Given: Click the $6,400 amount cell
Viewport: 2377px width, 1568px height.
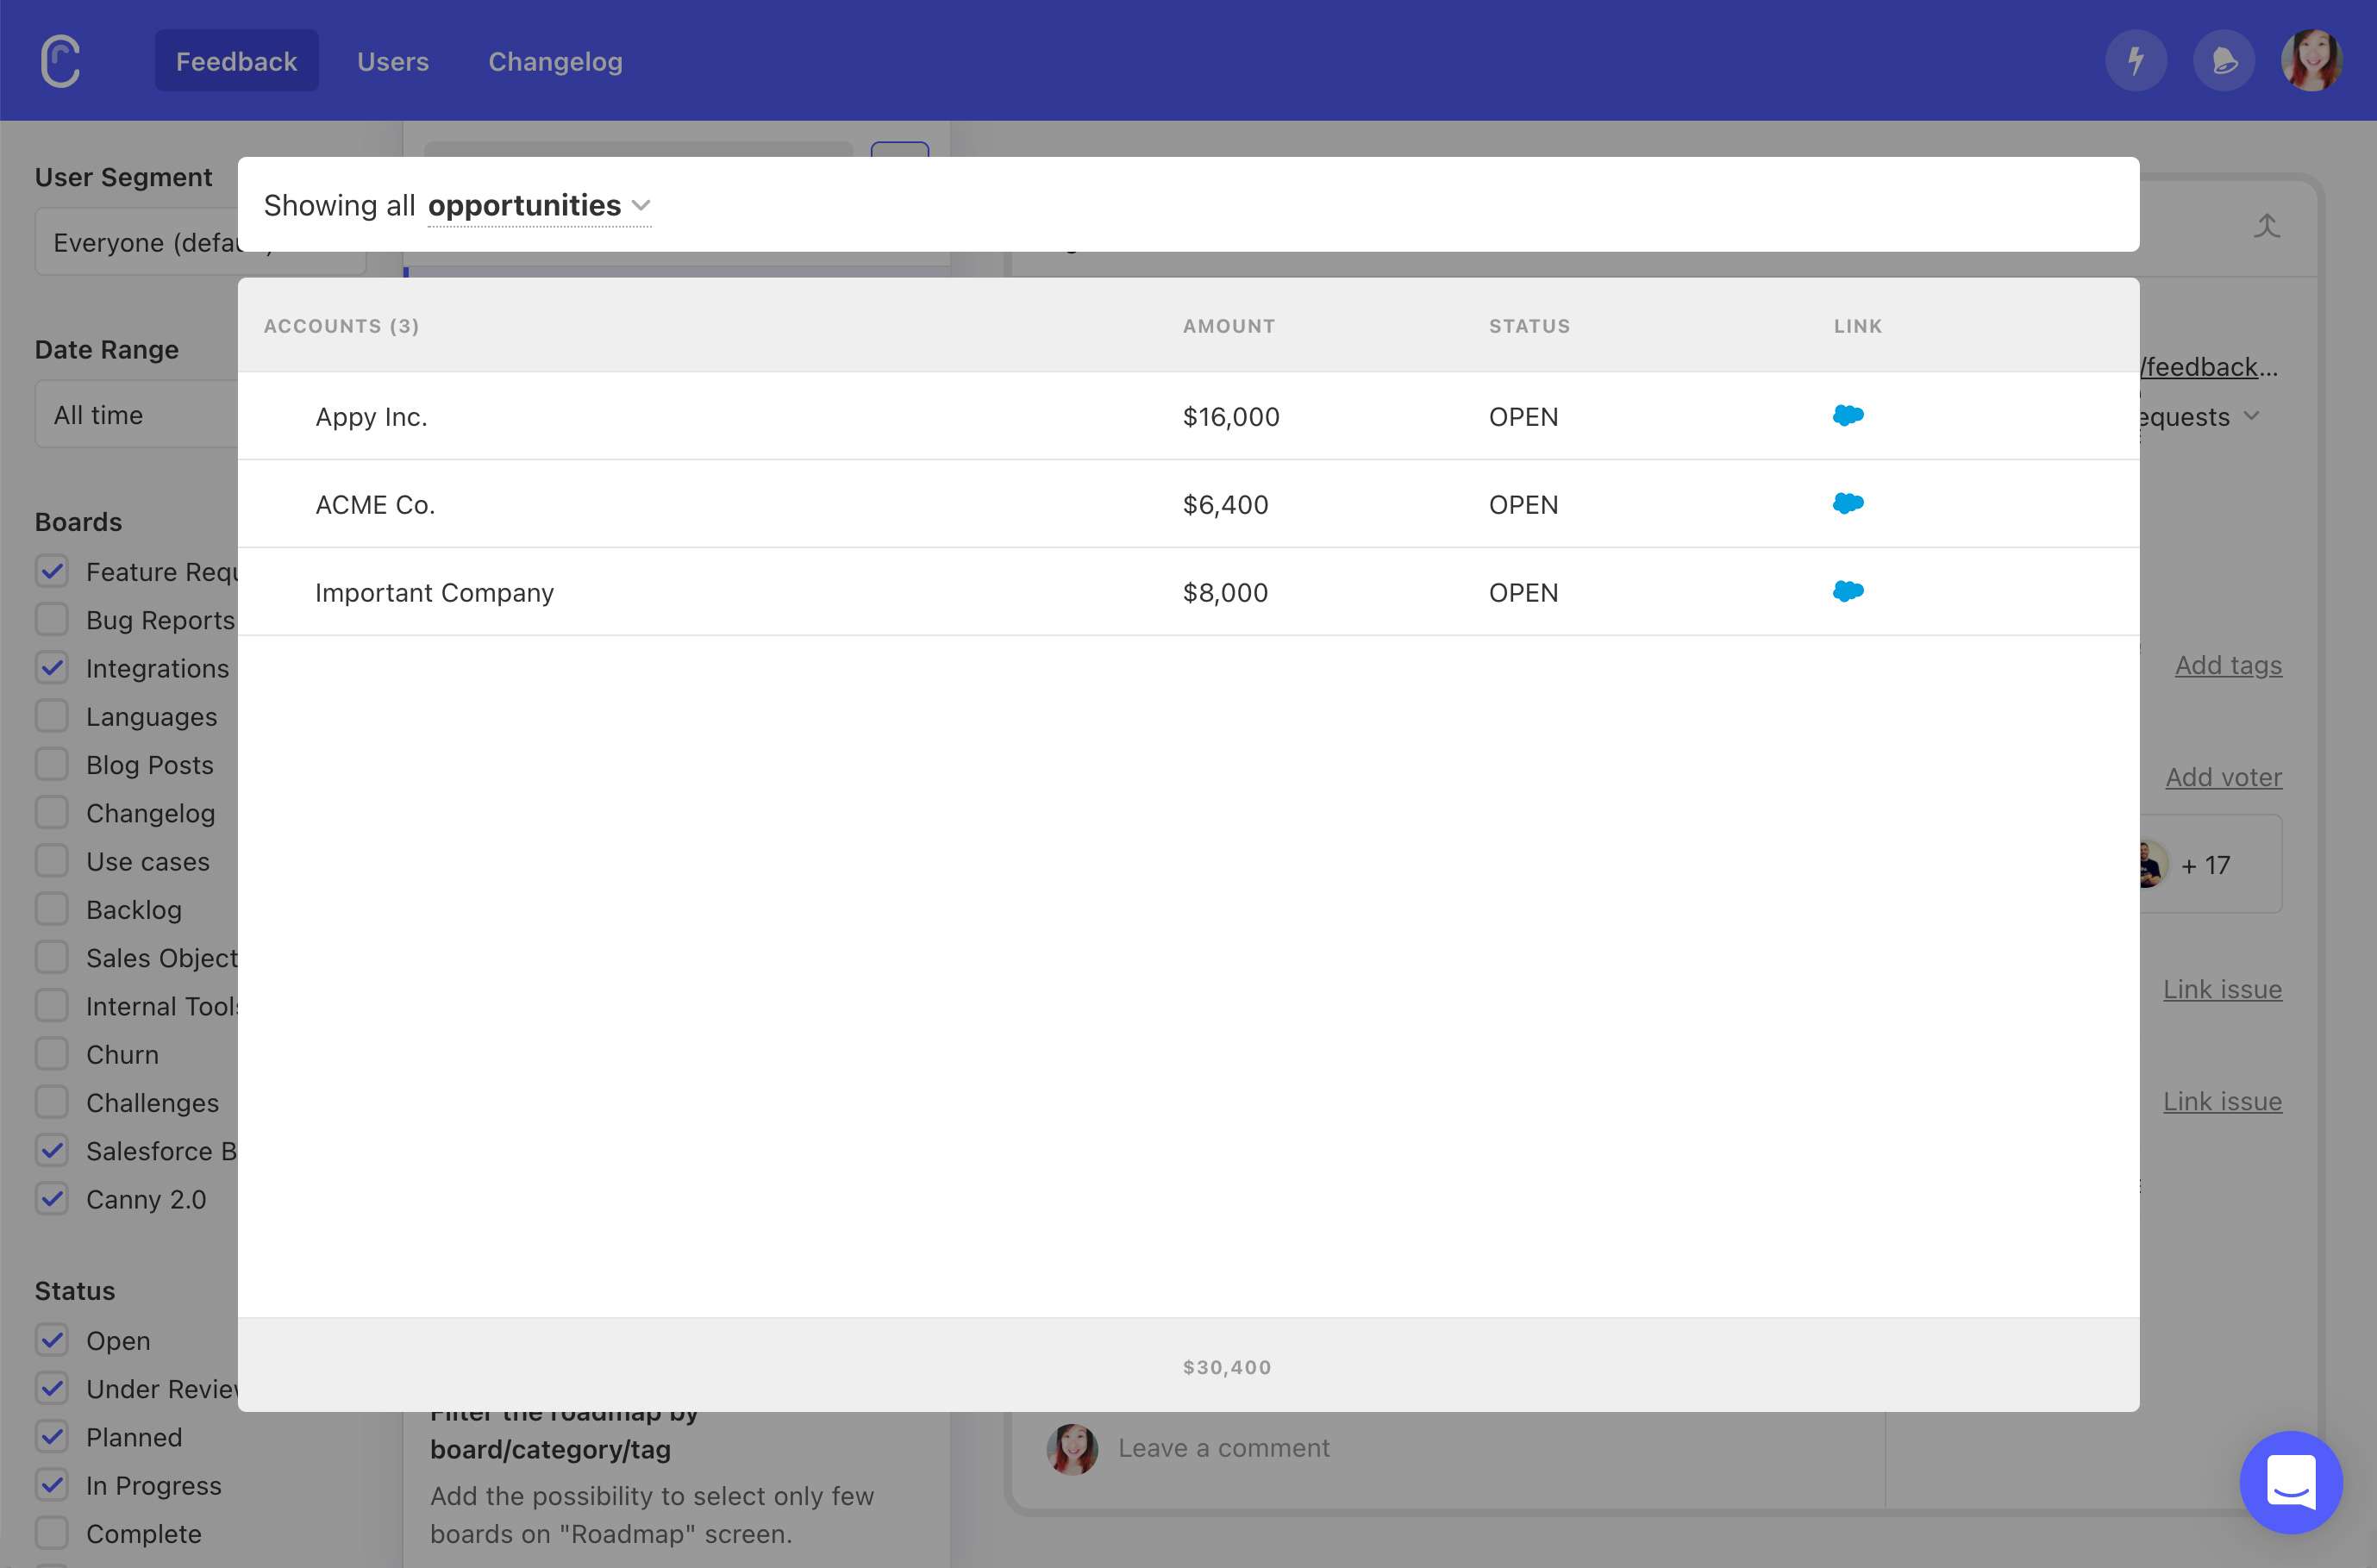Looking at the screenshot, I should tap(1225, 505).
